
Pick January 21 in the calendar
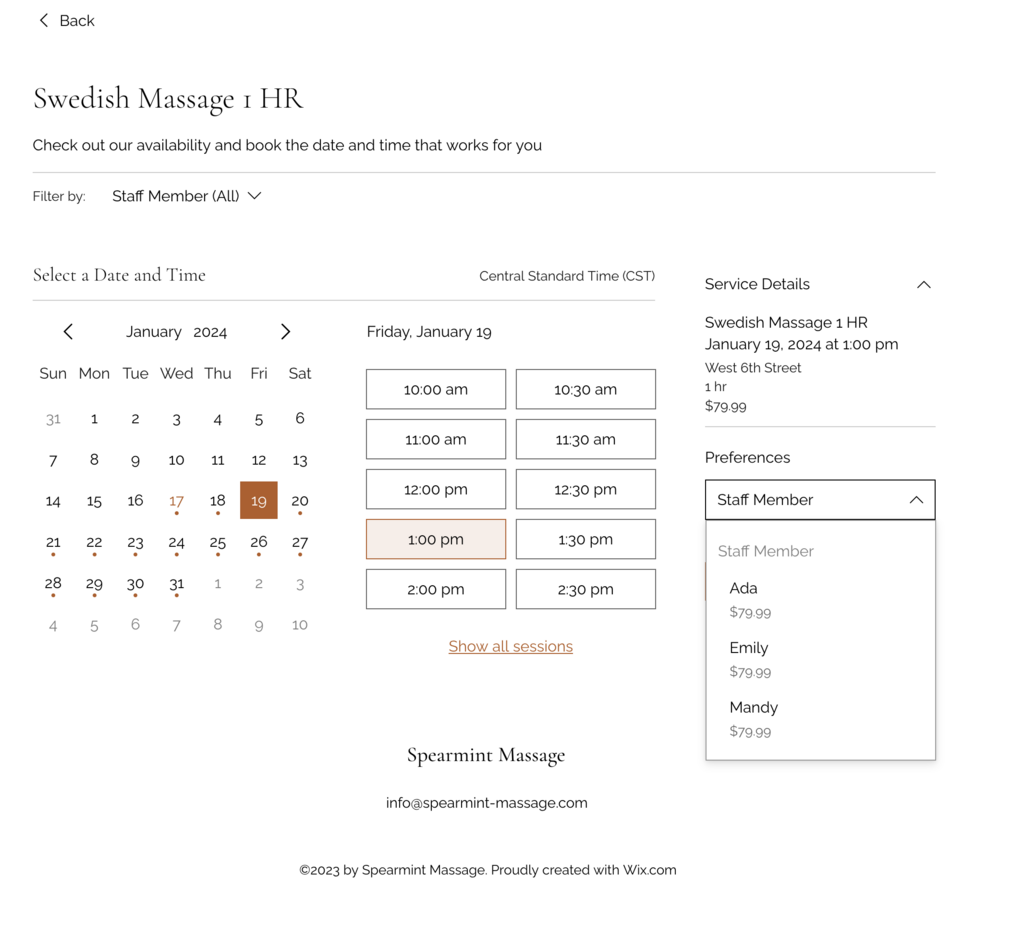tap(53, 542)
